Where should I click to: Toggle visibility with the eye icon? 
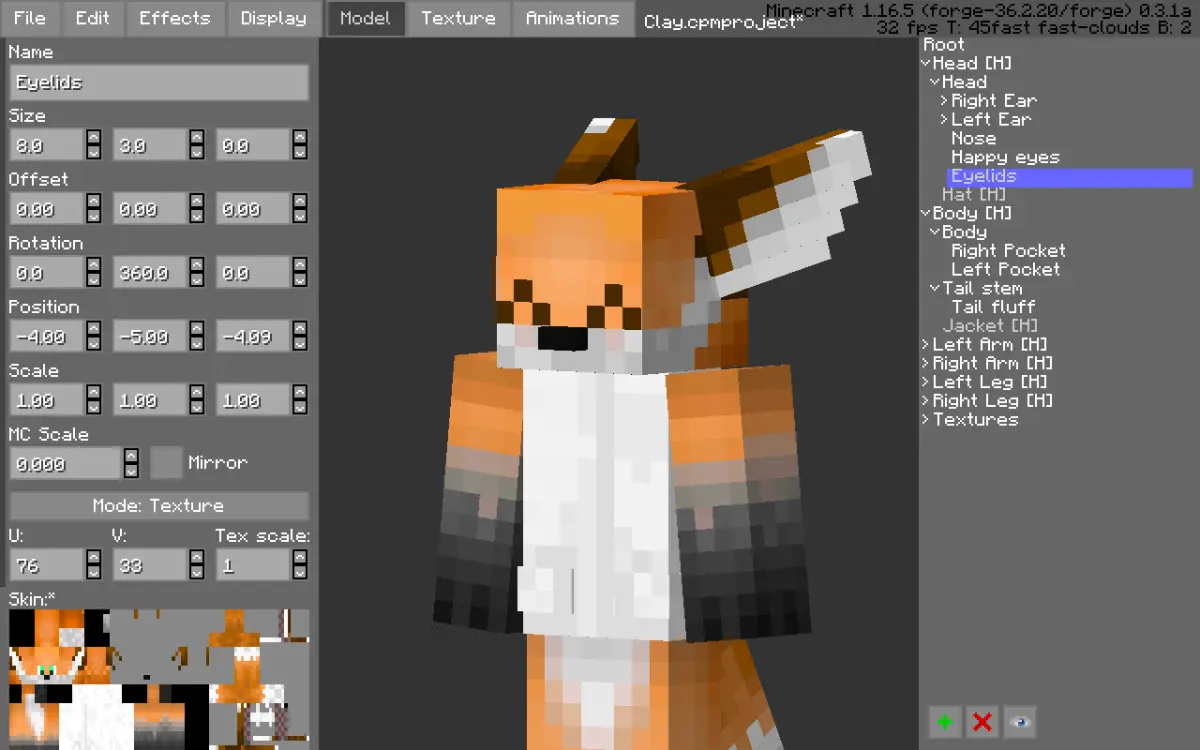tap(1020, 722)
